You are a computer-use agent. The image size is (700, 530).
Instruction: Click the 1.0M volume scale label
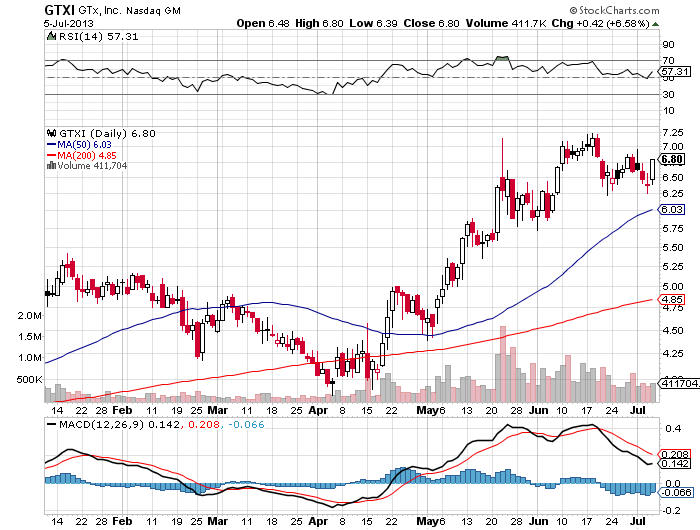30,357
